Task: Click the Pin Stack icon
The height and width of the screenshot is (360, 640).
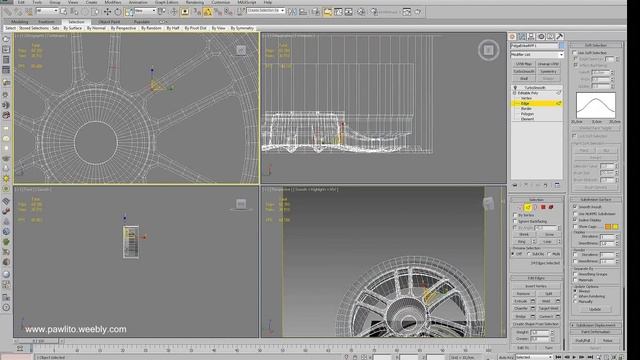Action: tap(515, 185)
